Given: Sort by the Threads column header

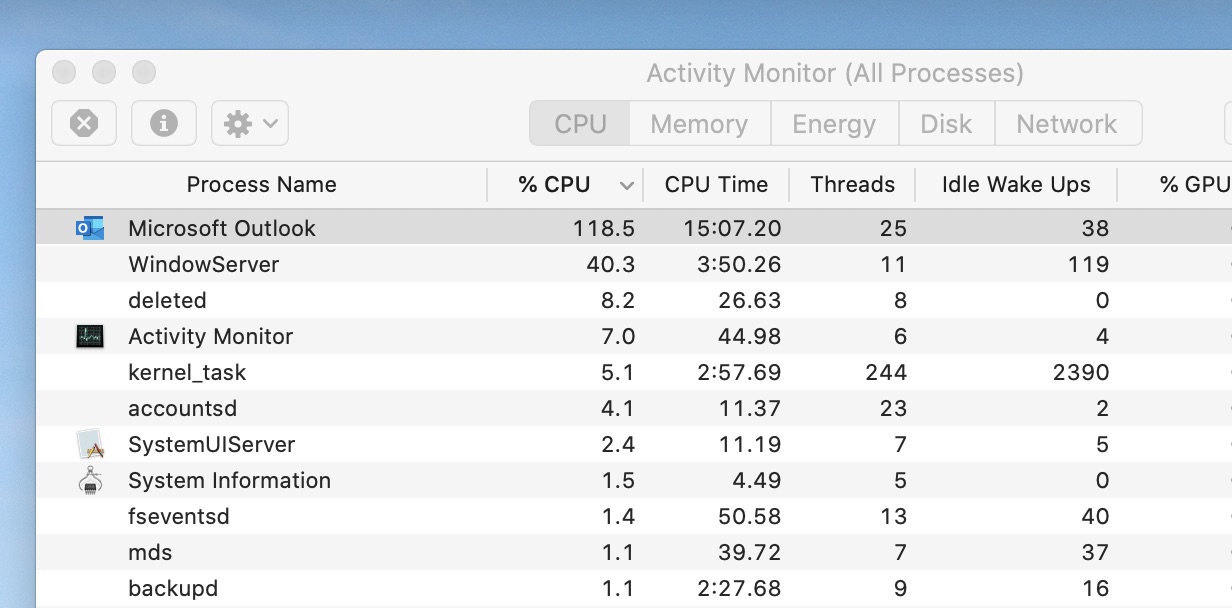Looking at the screenshot, I should pyautogui.click(x=852, y=185).
